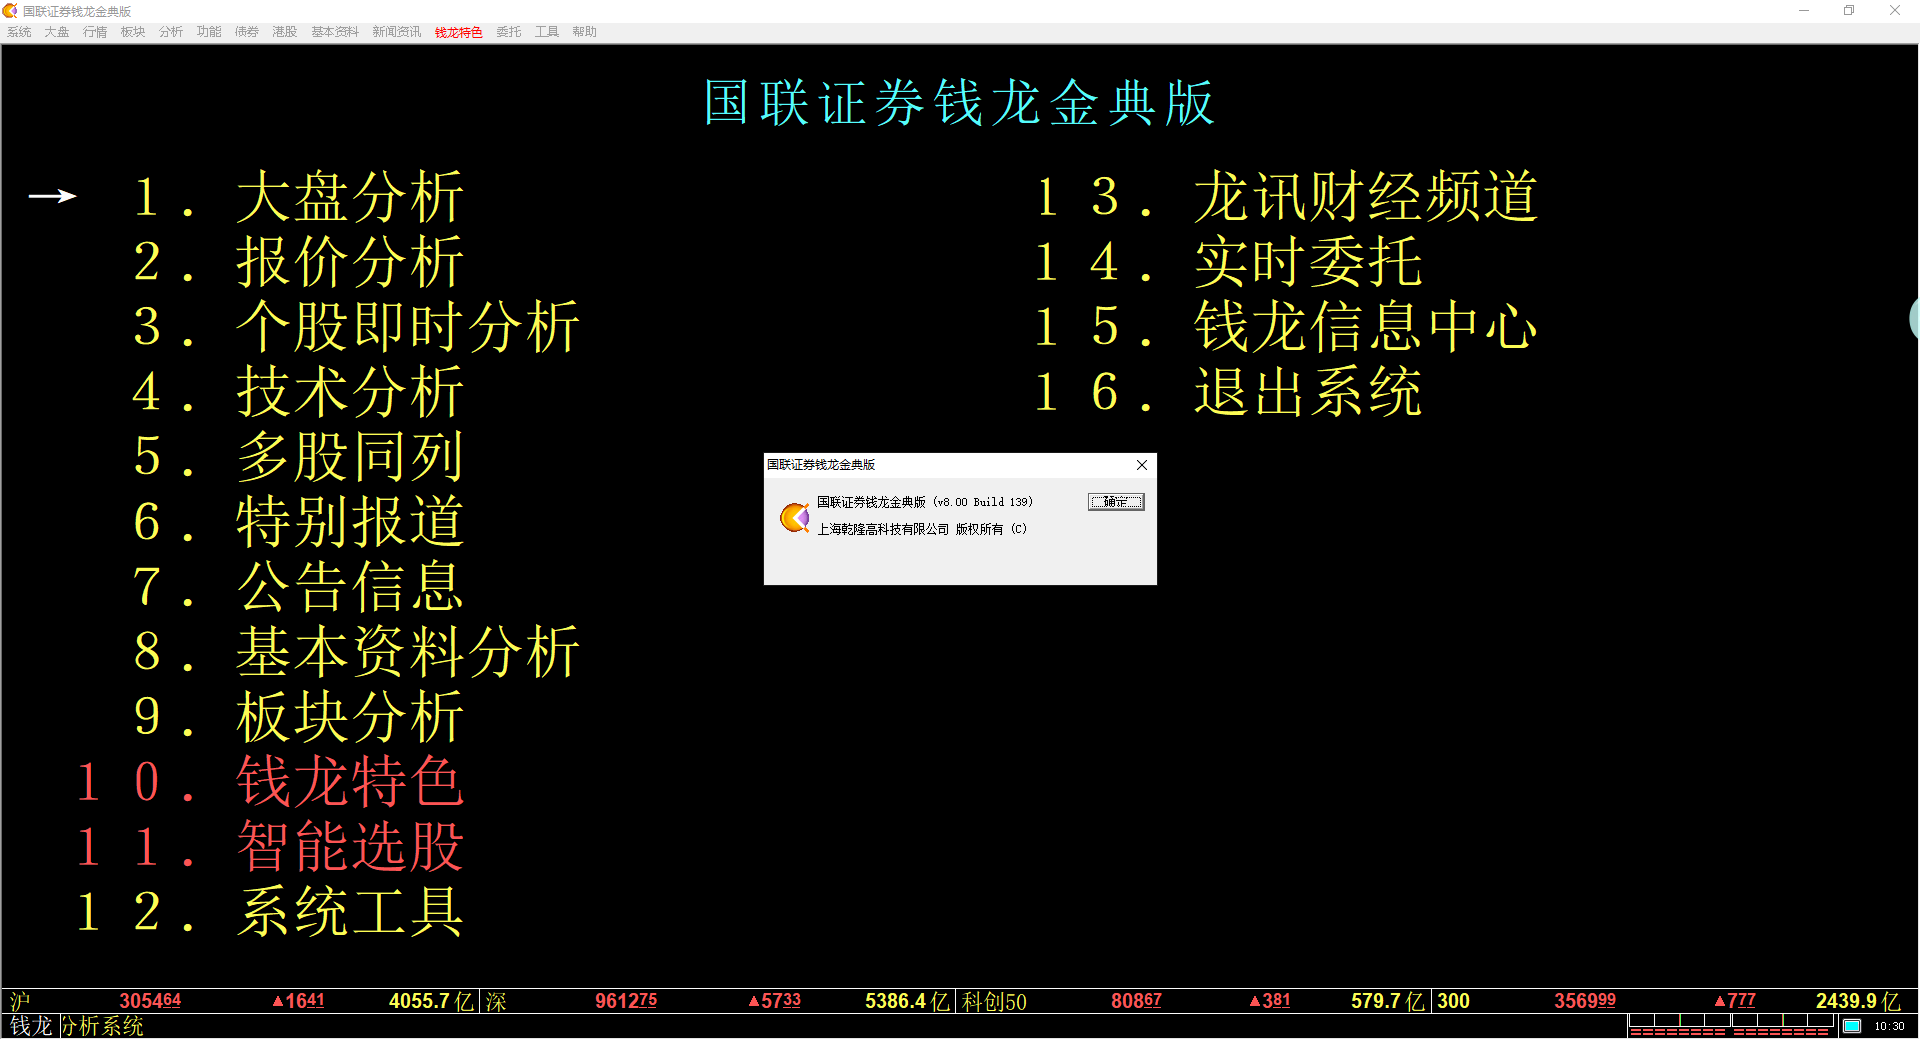Image resolution: width=1920 pixels, height=1040 pixels.
Task: Click the 科创50 turnover 579.7 亿
Action: pyautogui.click(x=1388, y=1001)
